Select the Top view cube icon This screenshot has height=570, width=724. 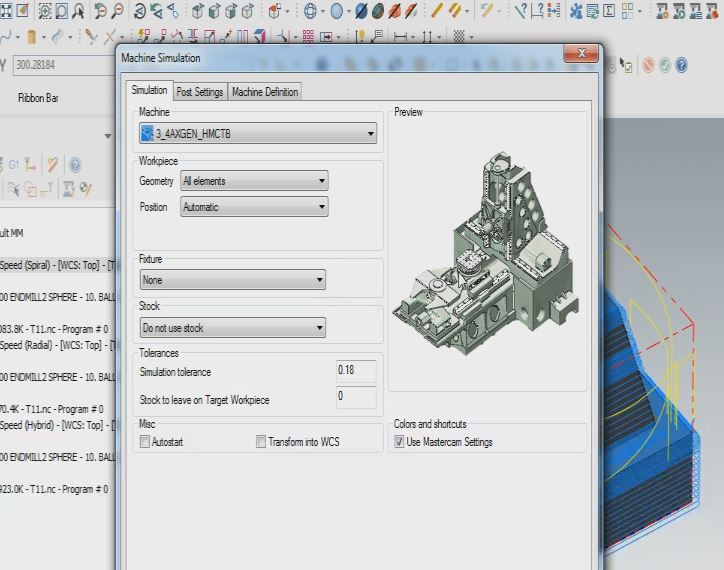(x=198, y=11)
